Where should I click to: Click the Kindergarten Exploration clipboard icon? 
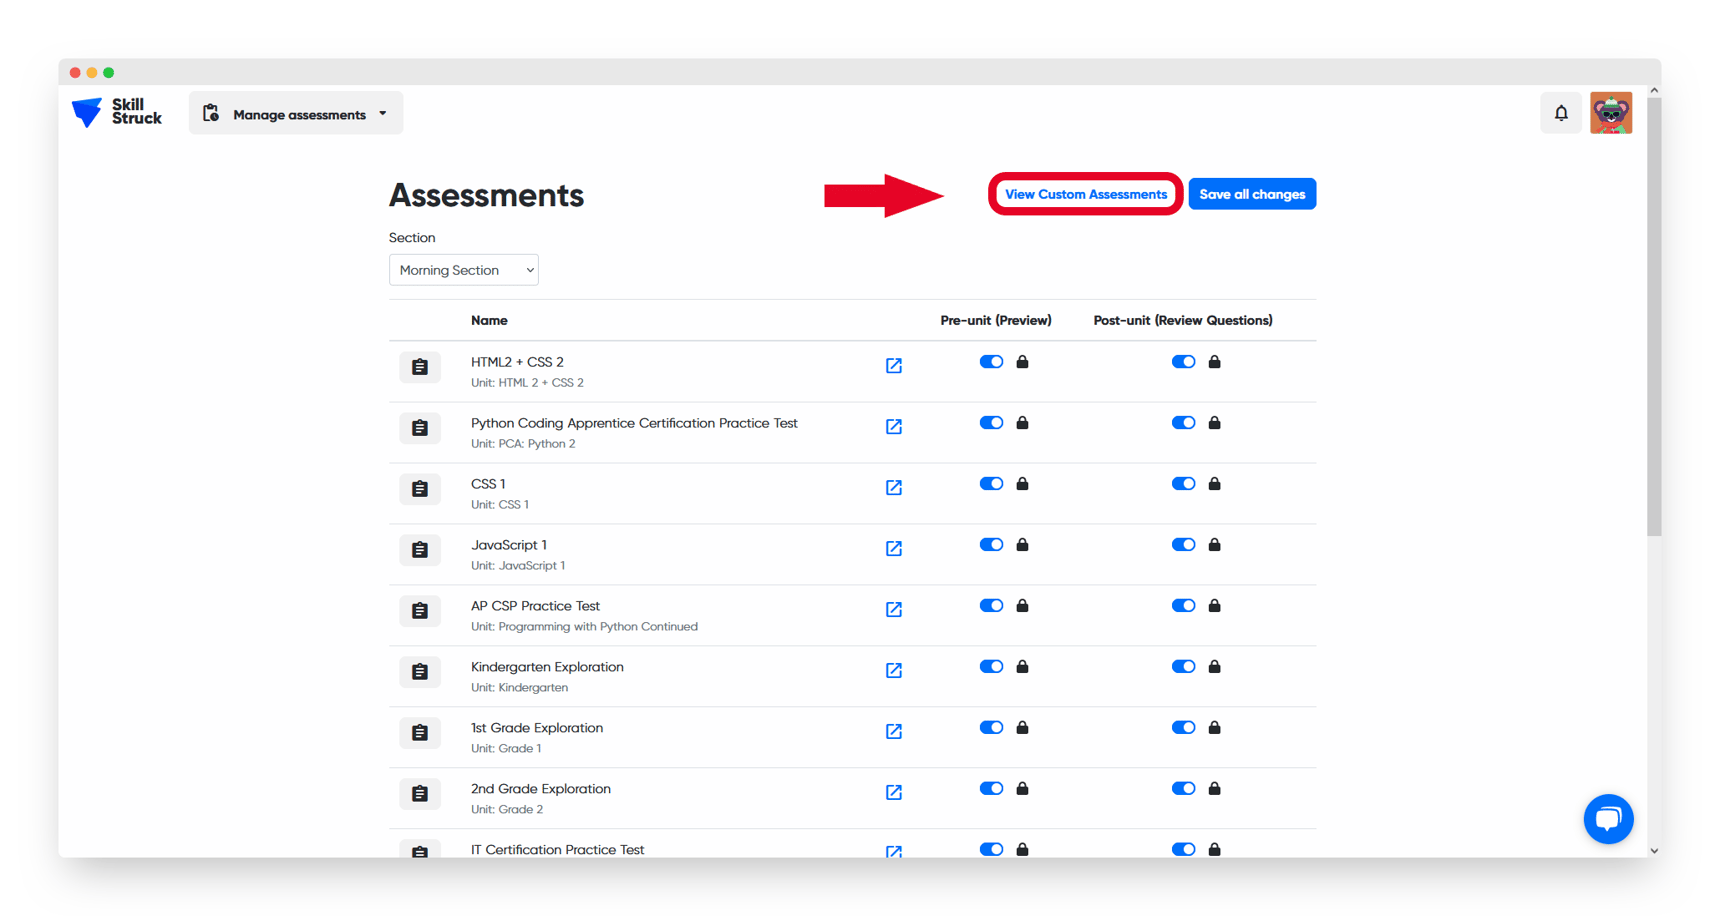tap(420, 671)
